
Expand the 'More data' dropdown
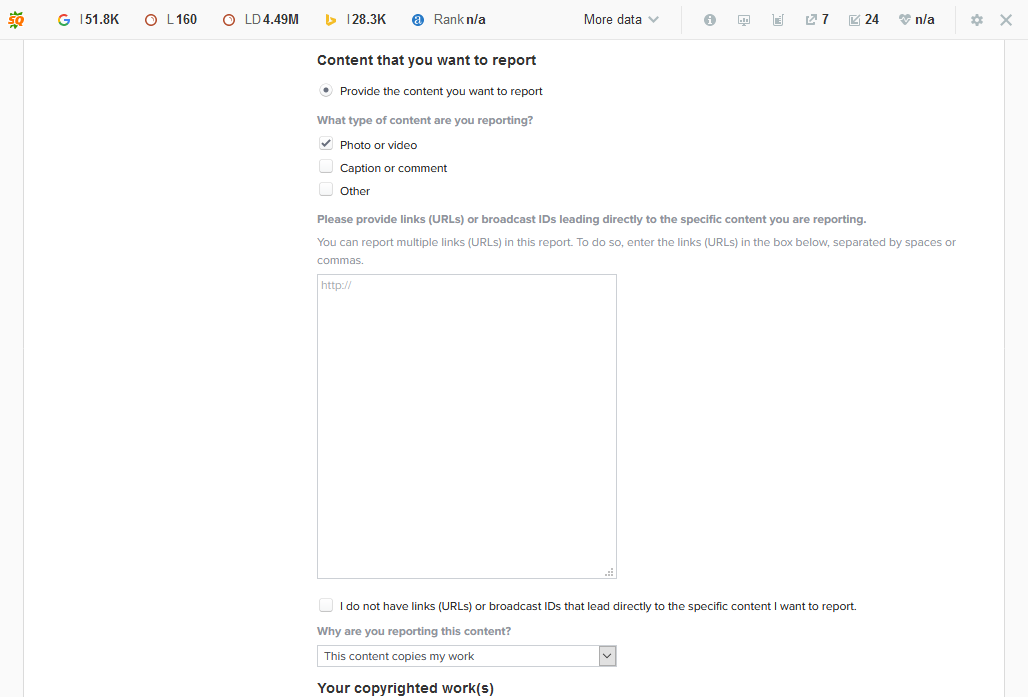tap(621, 20)
